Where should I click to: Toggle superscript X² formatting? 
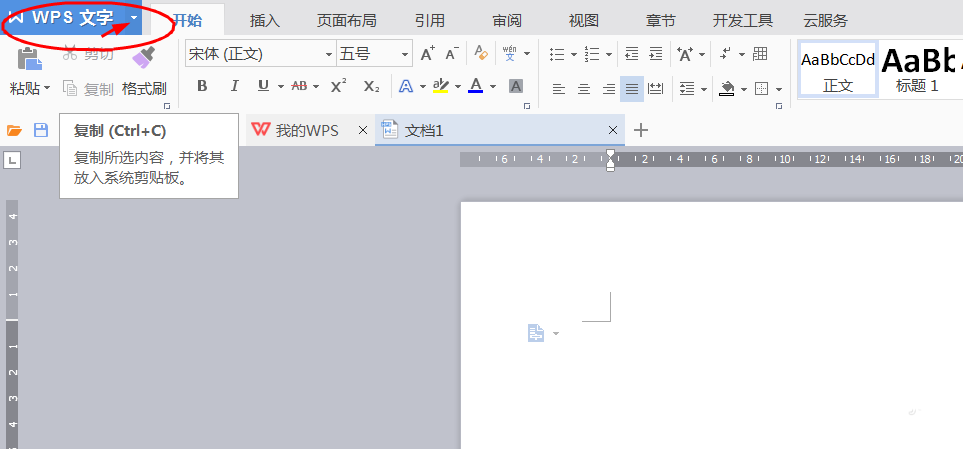tap(338, 86)
